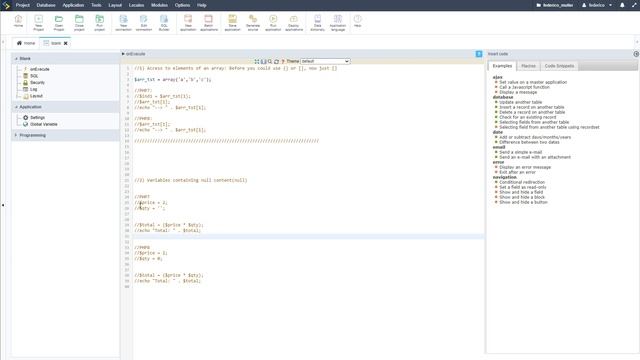Click the Help toolbar icon
The width and height of the screenshot is (640, 360).
(x=358, y=21)
